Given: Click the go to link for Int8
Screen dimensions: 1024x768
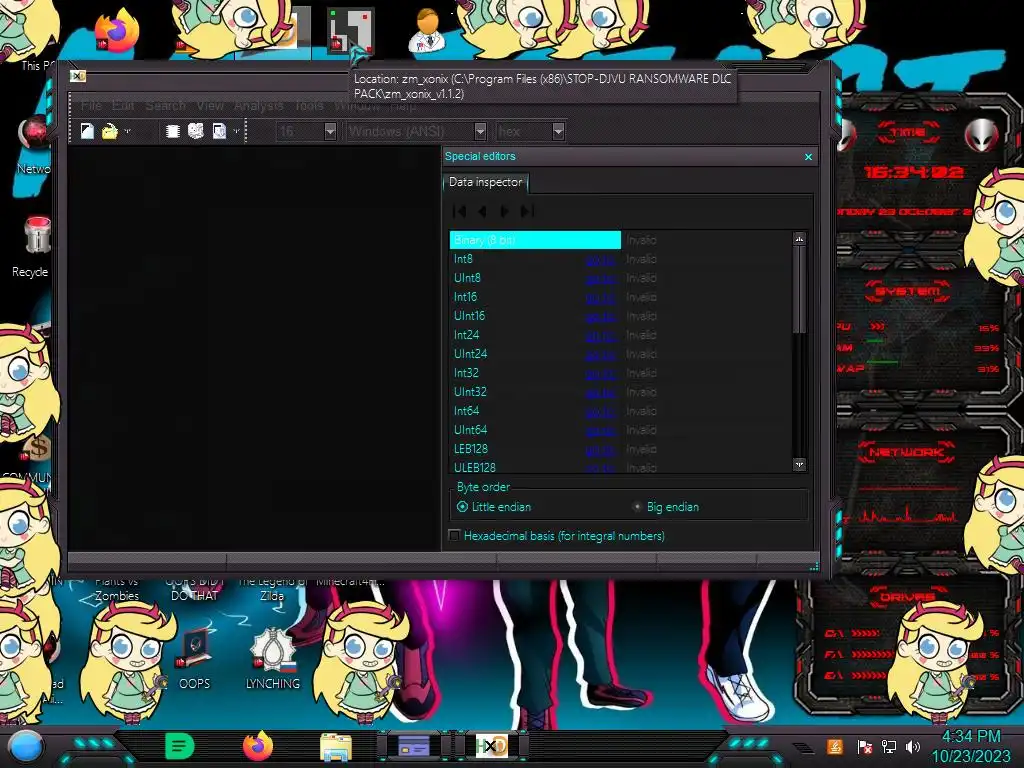Looking at the screenshot, I should 600,260.
